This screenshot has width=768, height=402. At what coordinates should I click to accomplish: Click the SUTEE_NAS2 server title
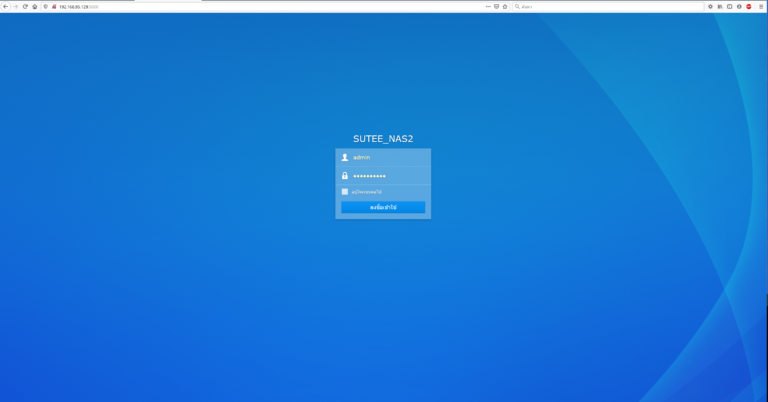coord(383,139)
